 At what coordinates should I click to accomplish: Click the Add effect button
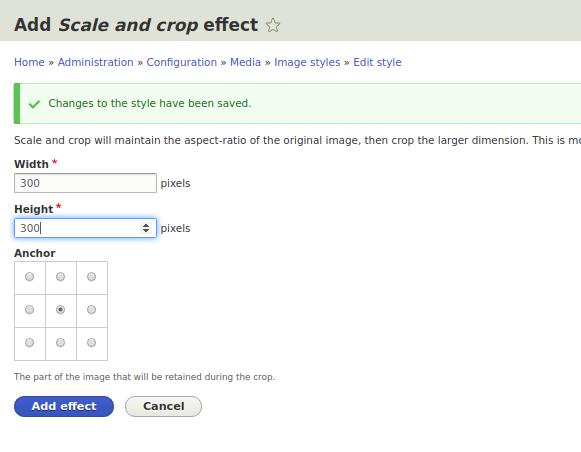click(x=64, y=406)
